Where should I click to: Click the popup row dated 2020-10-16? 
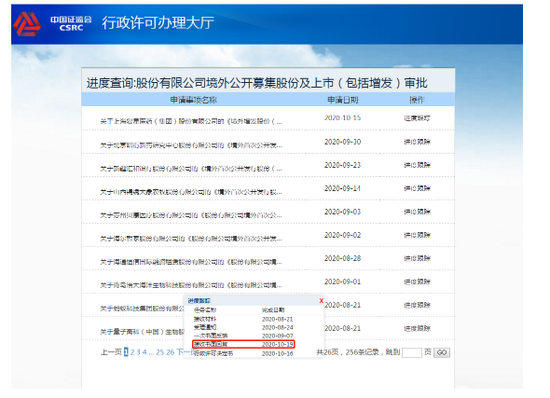(243, 353)
